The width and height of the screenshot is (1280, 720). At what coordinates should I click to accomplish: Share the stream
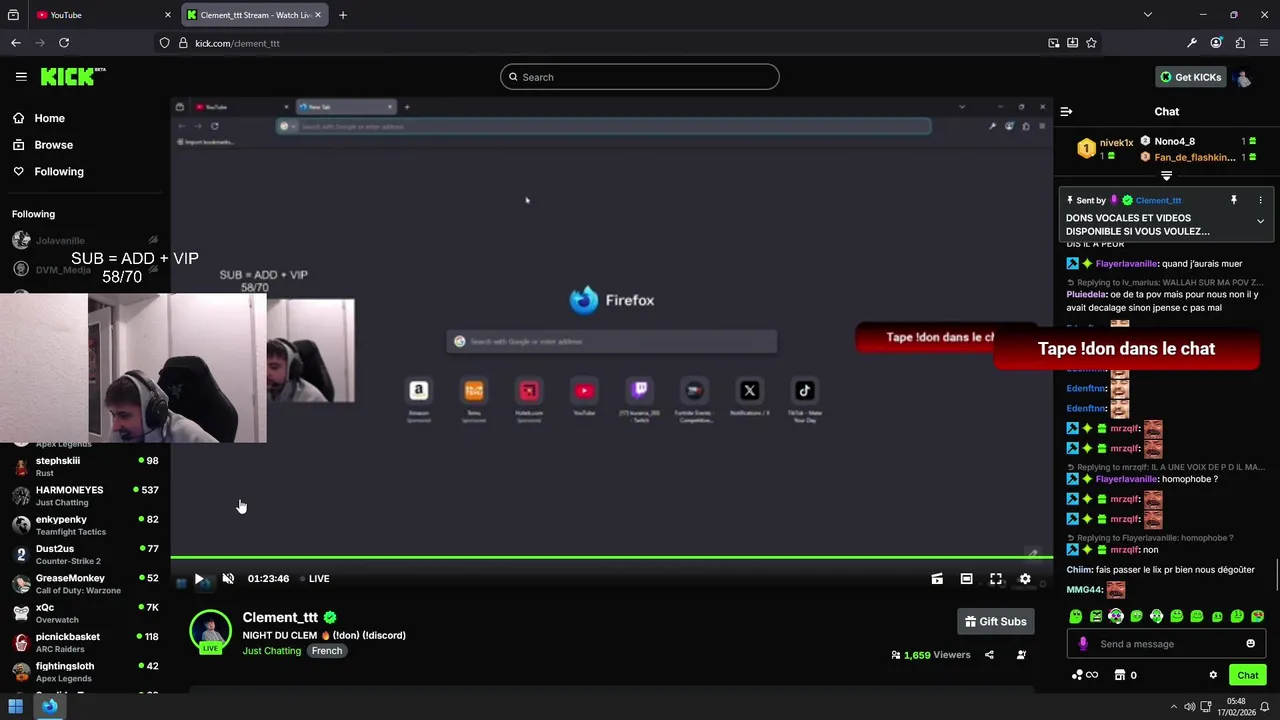(x=989, y=655)
